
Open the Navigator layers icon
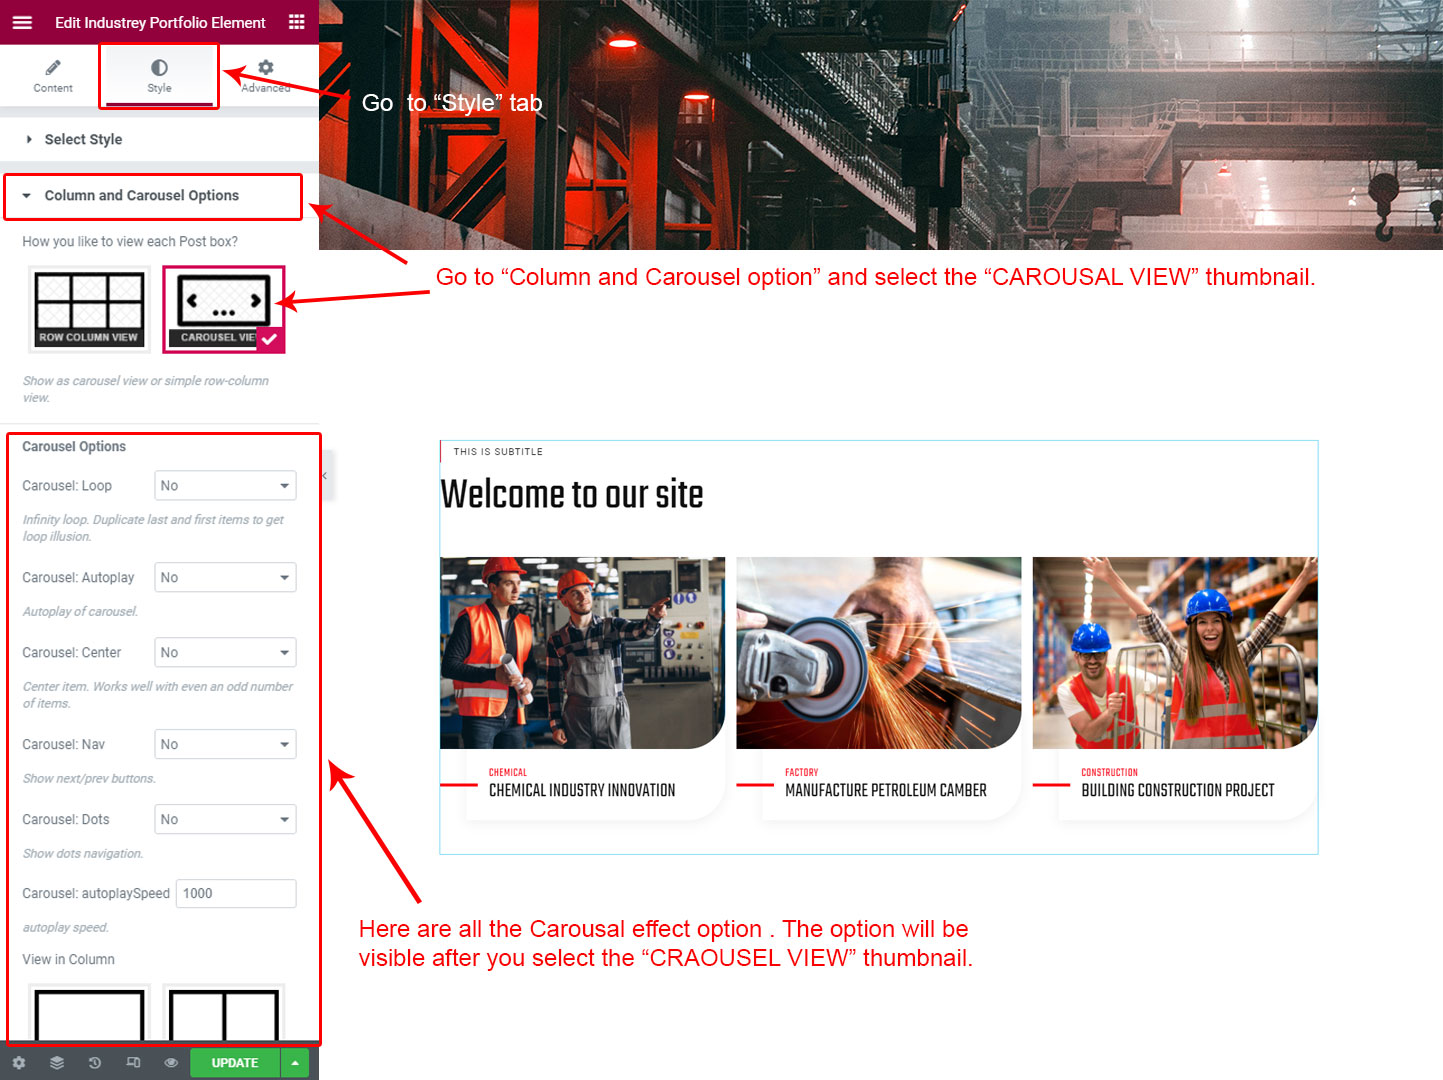57,1063
